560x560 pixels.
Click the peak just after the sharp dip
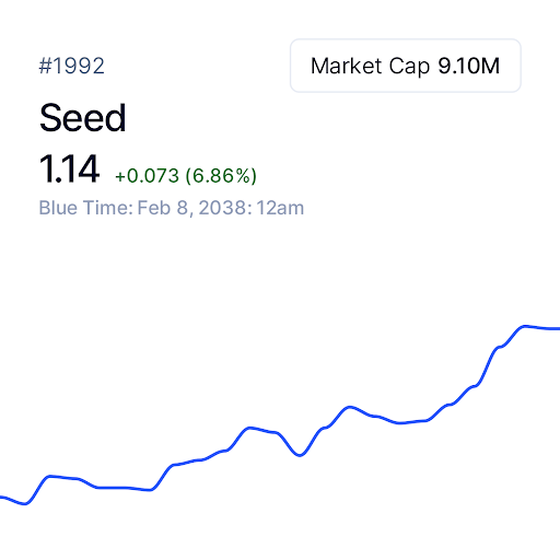(x=349, y=407)
